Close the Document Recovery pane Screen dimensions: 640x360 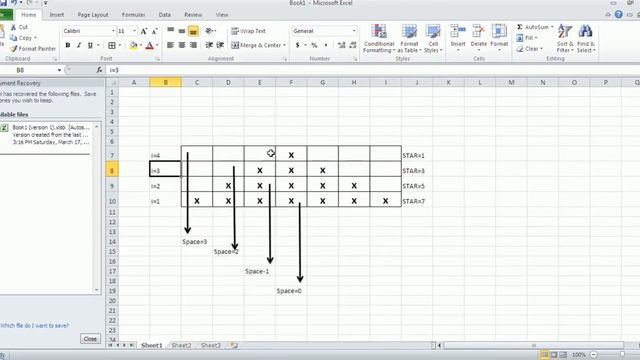pos(90,339)
